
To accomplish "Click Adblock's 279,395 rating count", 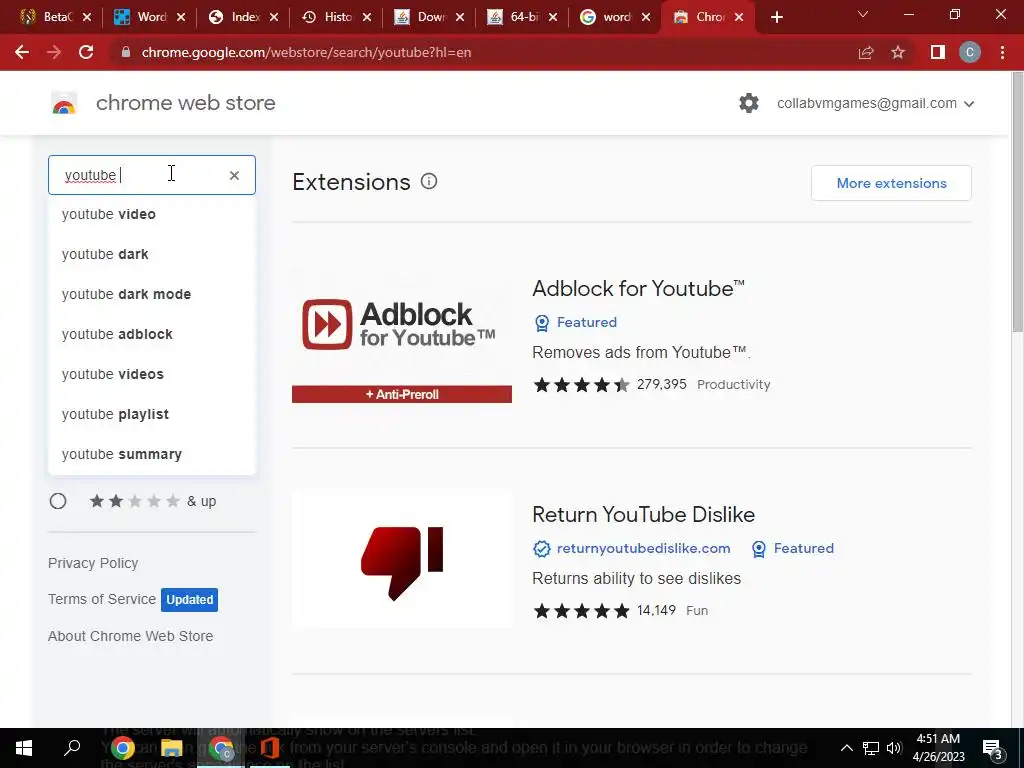I will 662,384.
